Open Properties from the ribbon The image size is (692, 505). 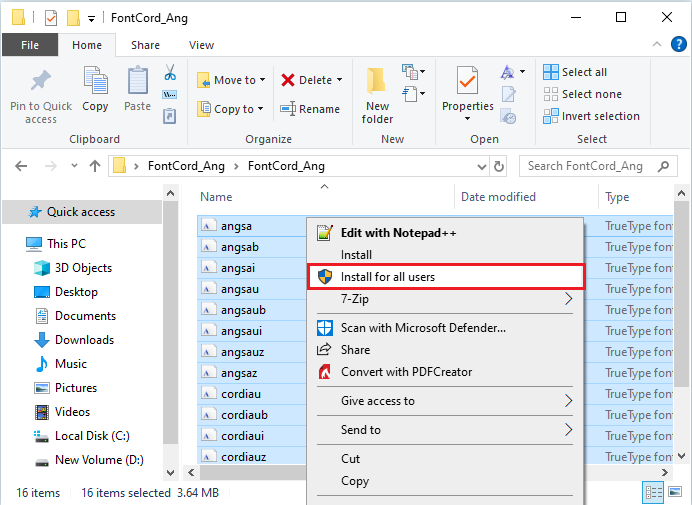467,82
